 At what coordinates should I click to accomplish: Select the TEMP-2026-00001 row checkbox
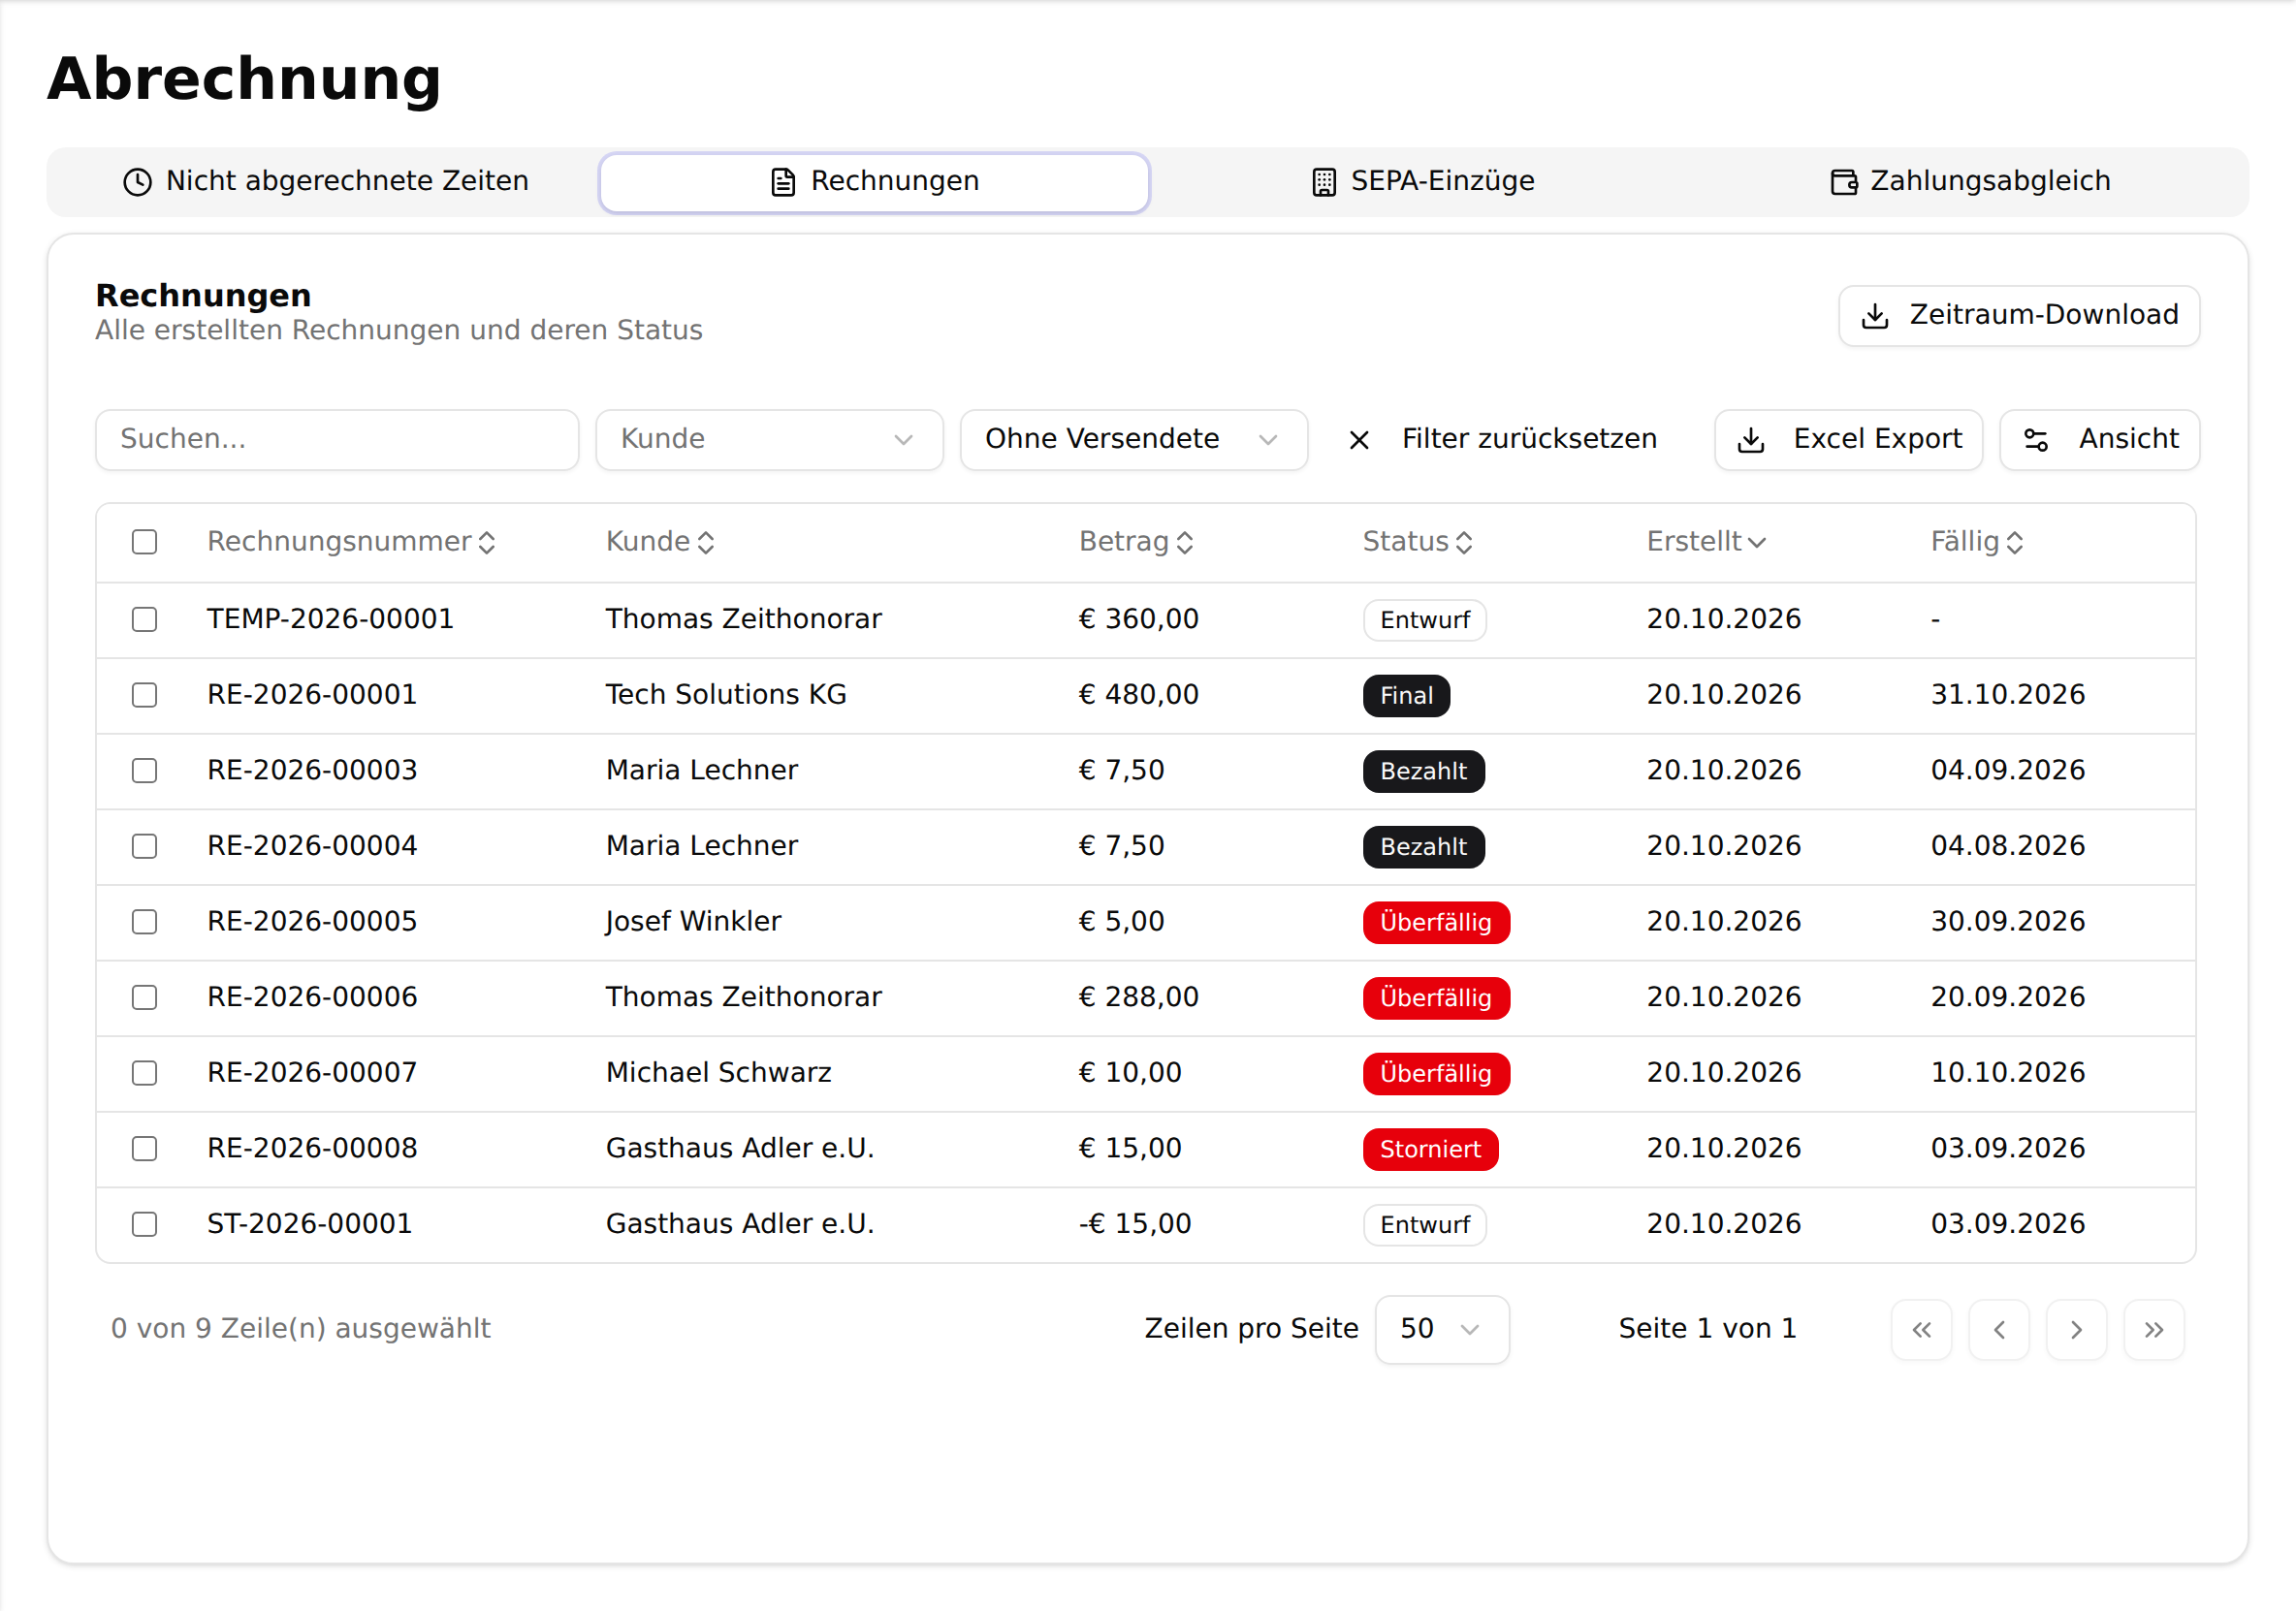[145, 620]
